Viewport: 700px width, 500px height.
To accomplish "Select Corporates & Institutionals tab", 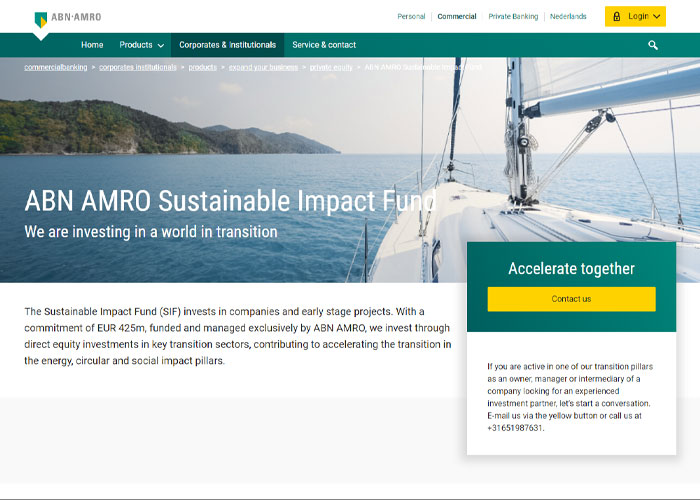I will (x=227, y=45).
